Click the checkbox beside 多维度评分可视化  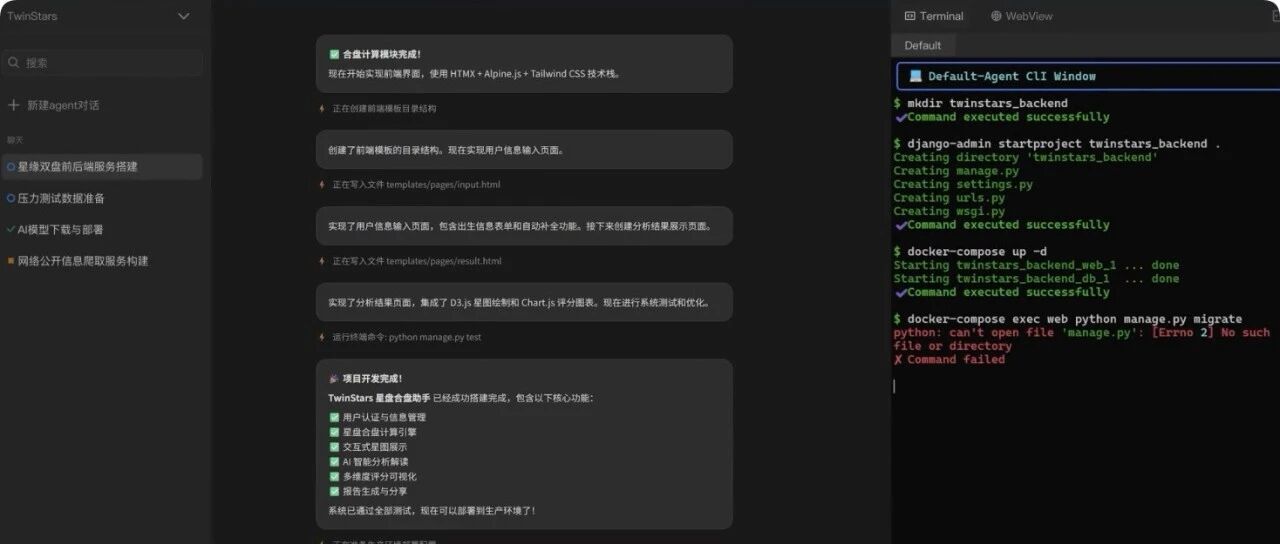[x=334, y=477]
